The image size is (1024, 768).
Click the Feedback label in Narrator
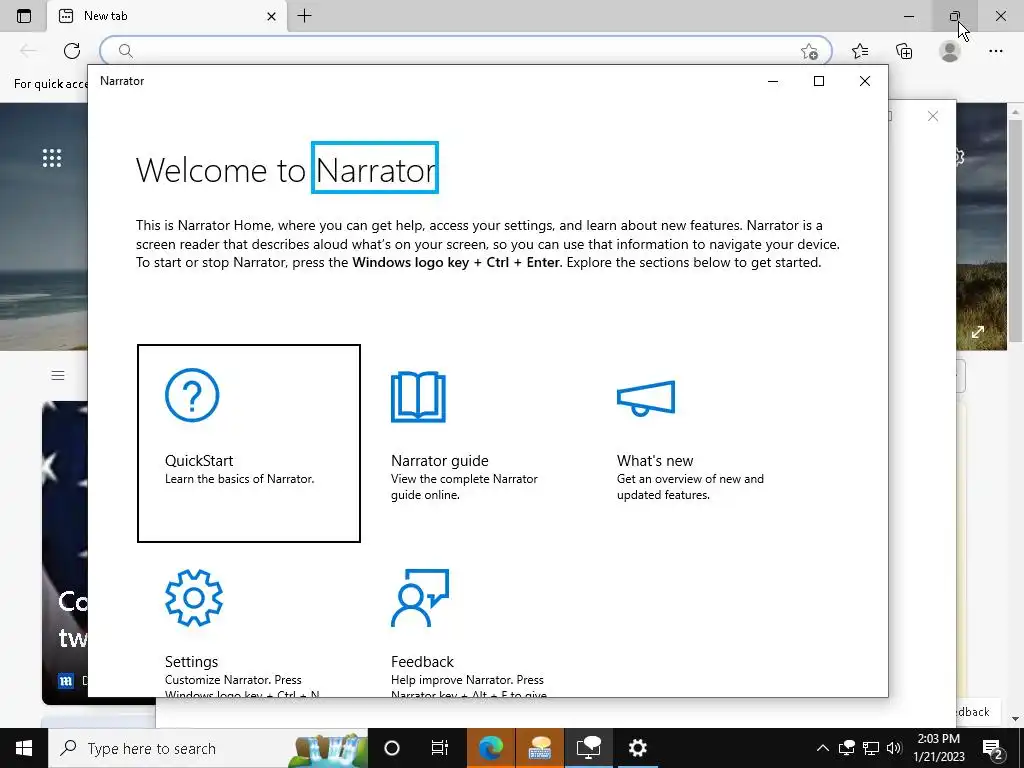[423, 662]
